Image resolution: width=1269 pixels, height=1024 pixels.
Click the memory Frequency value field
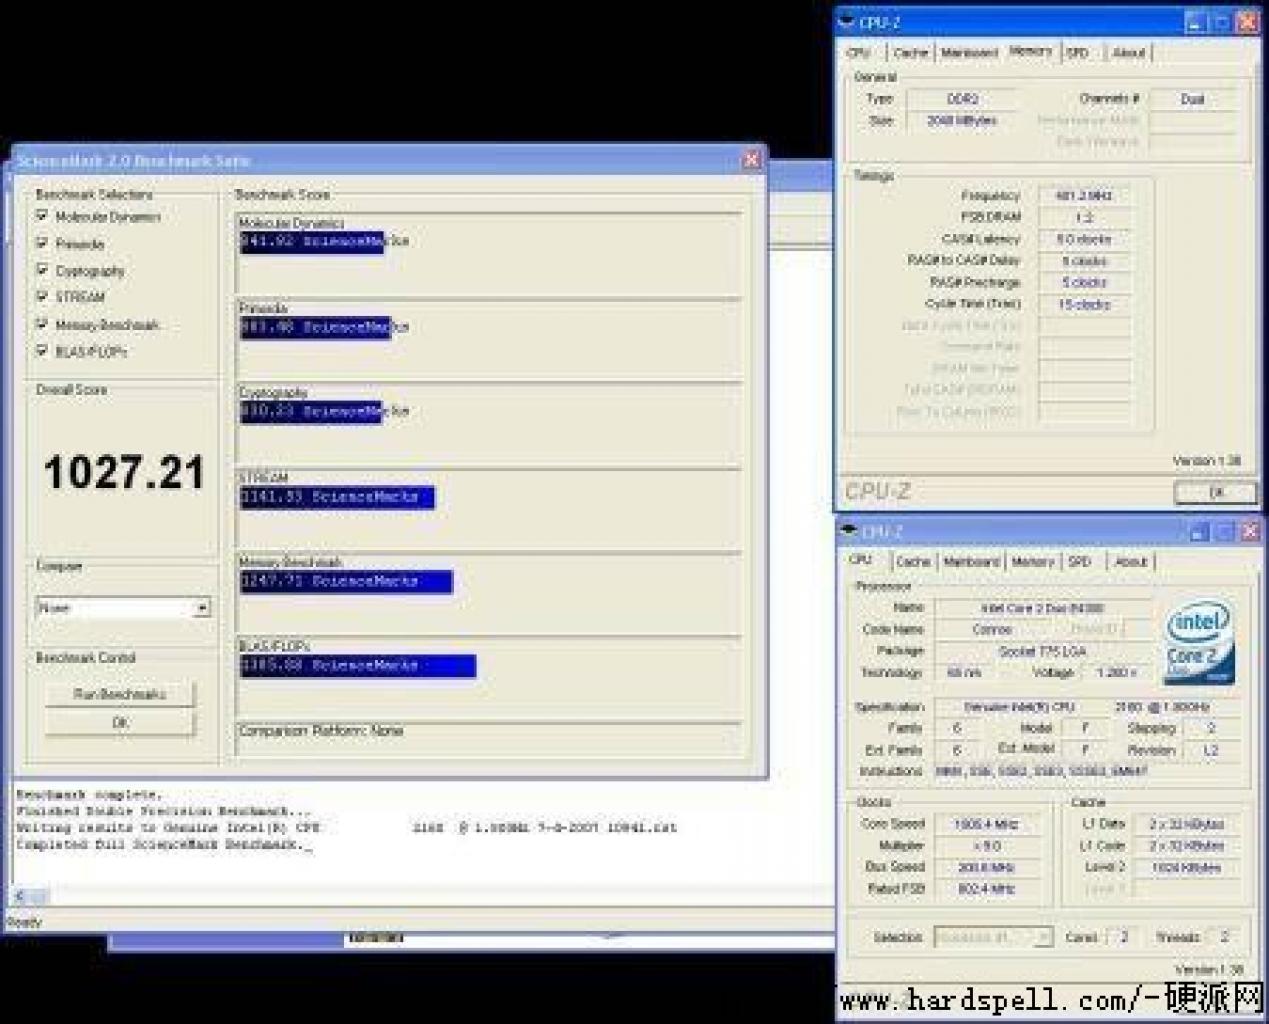1084,196
